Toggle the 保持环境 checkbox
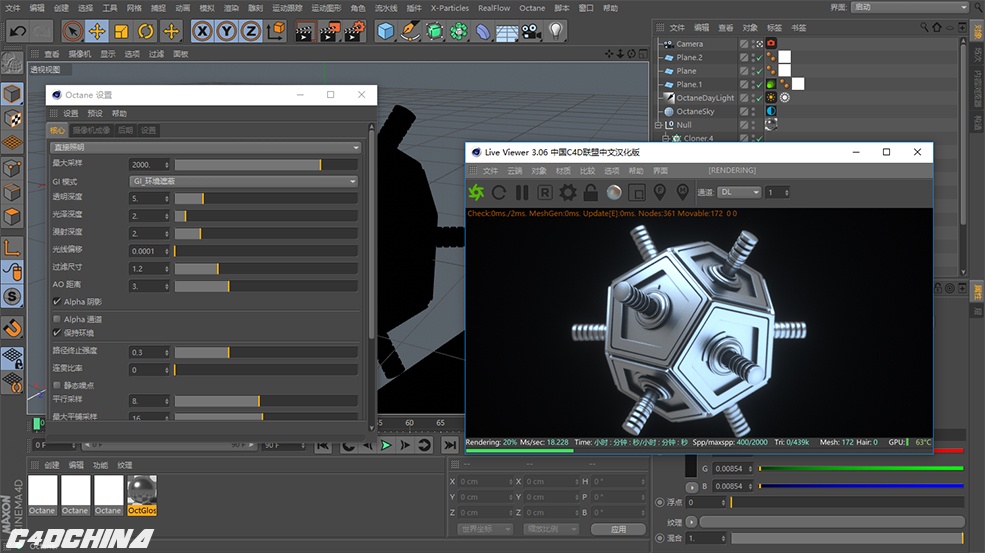 click(57, 332)
